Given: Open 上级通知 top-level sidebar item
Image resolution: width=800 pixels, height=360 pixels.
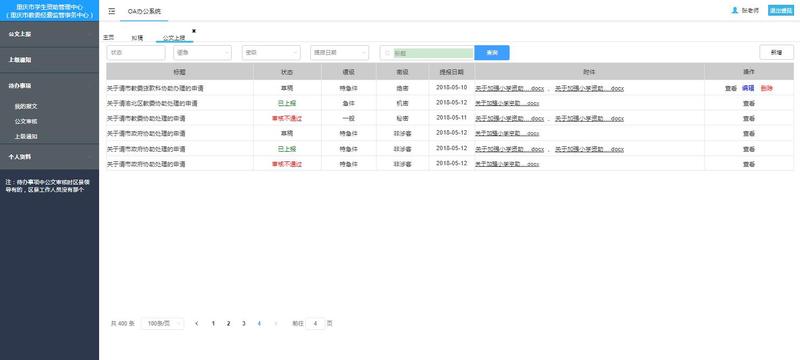Looking at the screenshot, I should pyautogui.click(x=49, y=60).
